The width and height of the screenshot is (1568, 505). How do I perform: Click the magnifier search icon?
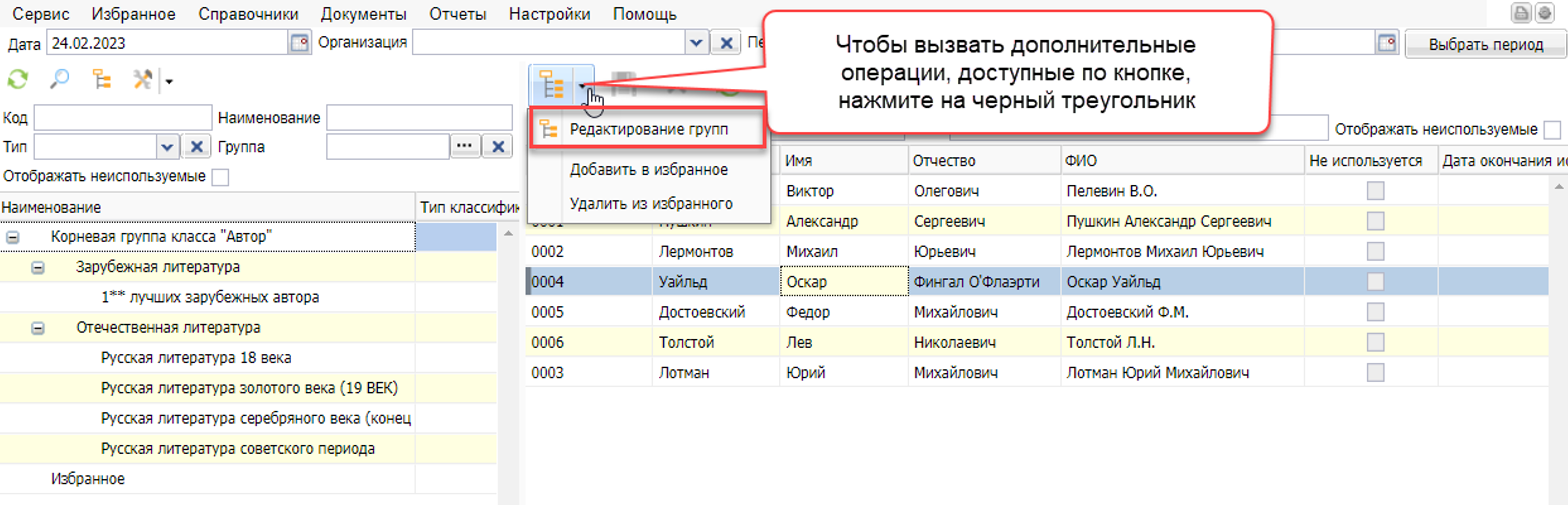[x=59, y=80]
